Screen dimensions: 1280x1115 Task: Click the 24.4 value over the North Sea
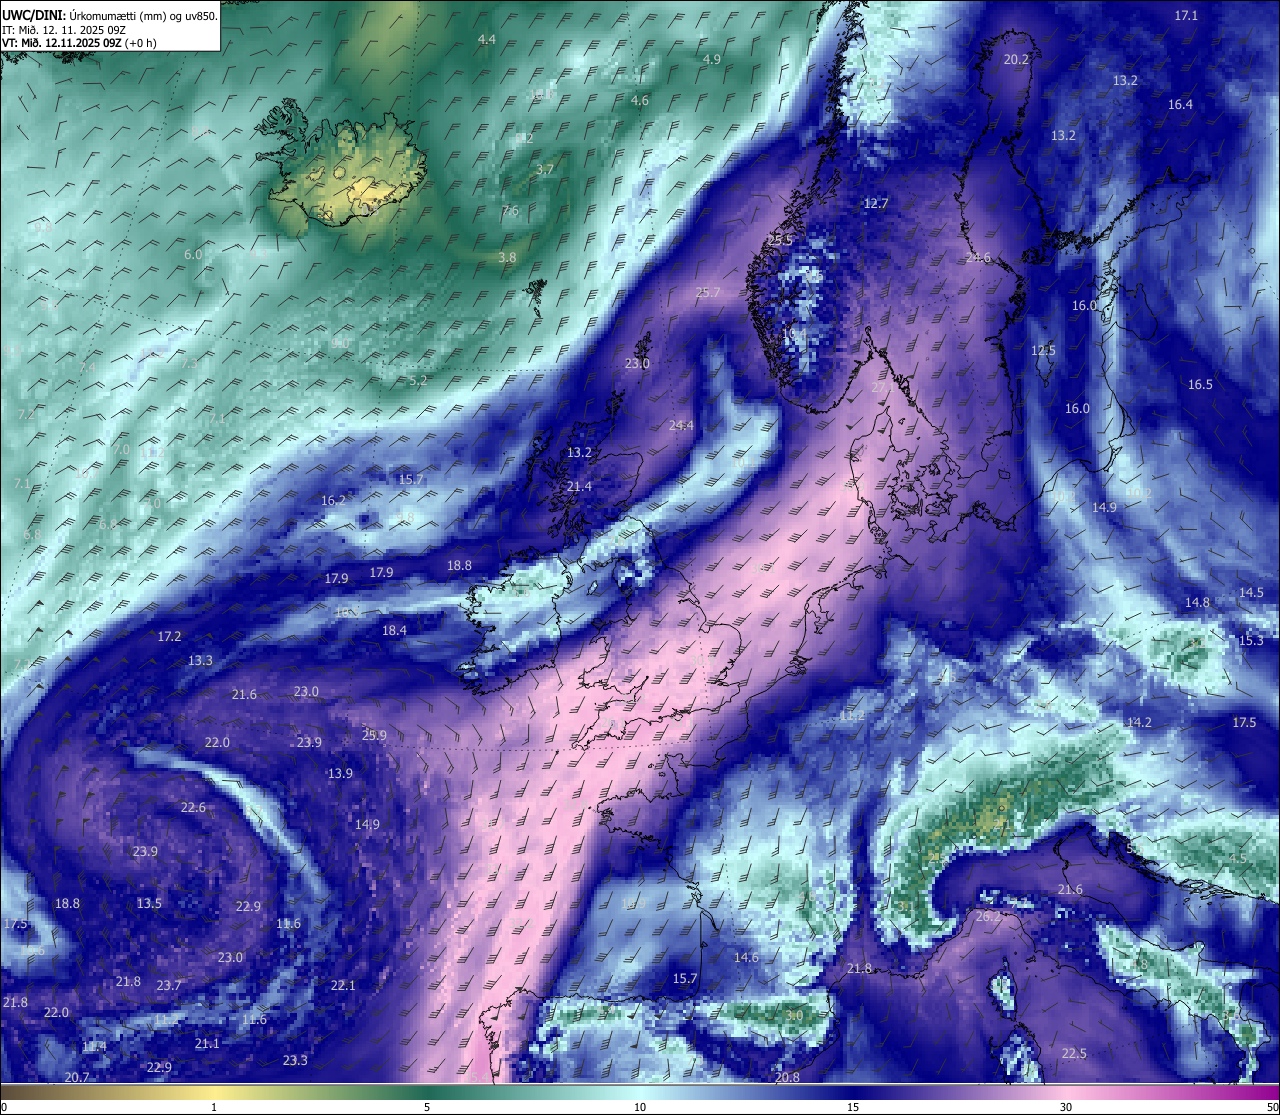(681, 426)
